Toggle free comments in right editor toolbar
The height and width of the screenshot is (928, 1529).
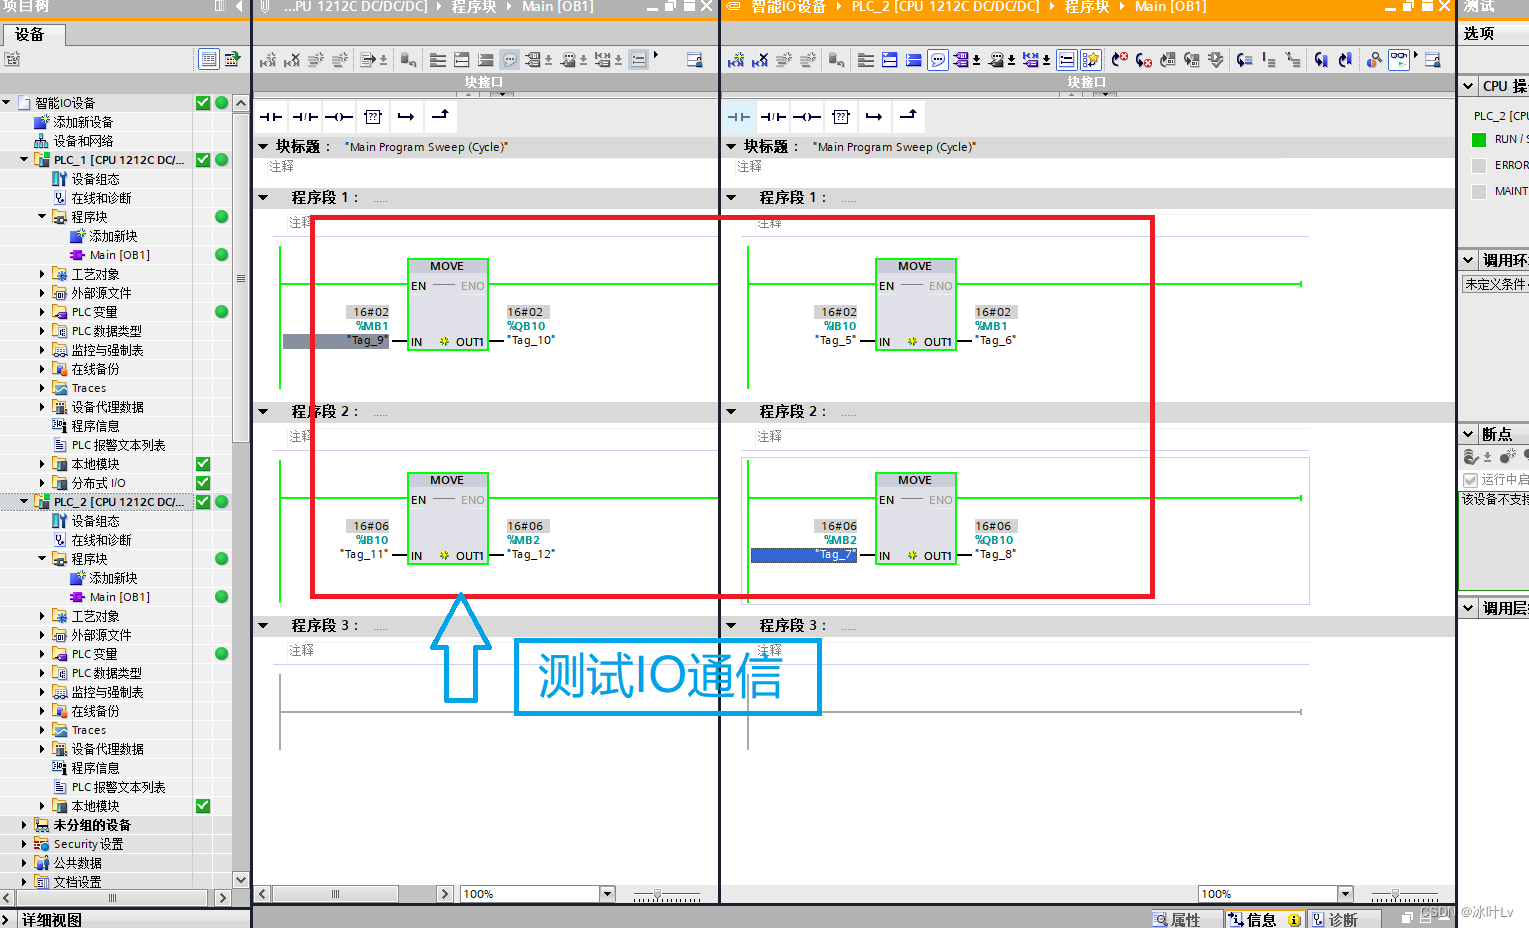pos(938,60)
